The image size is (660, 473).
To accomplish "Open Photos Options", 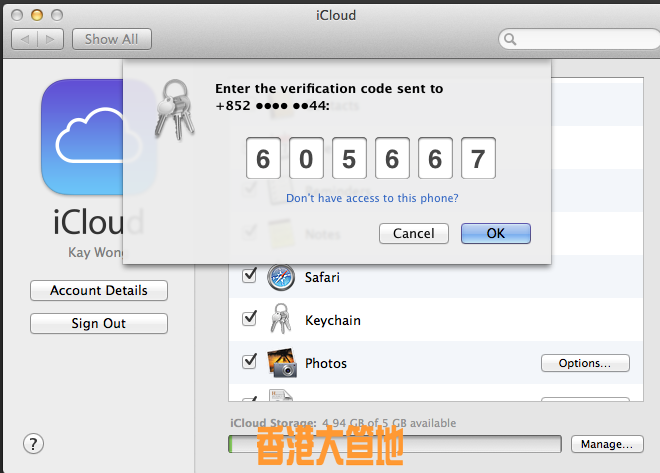I will (585, 363).
